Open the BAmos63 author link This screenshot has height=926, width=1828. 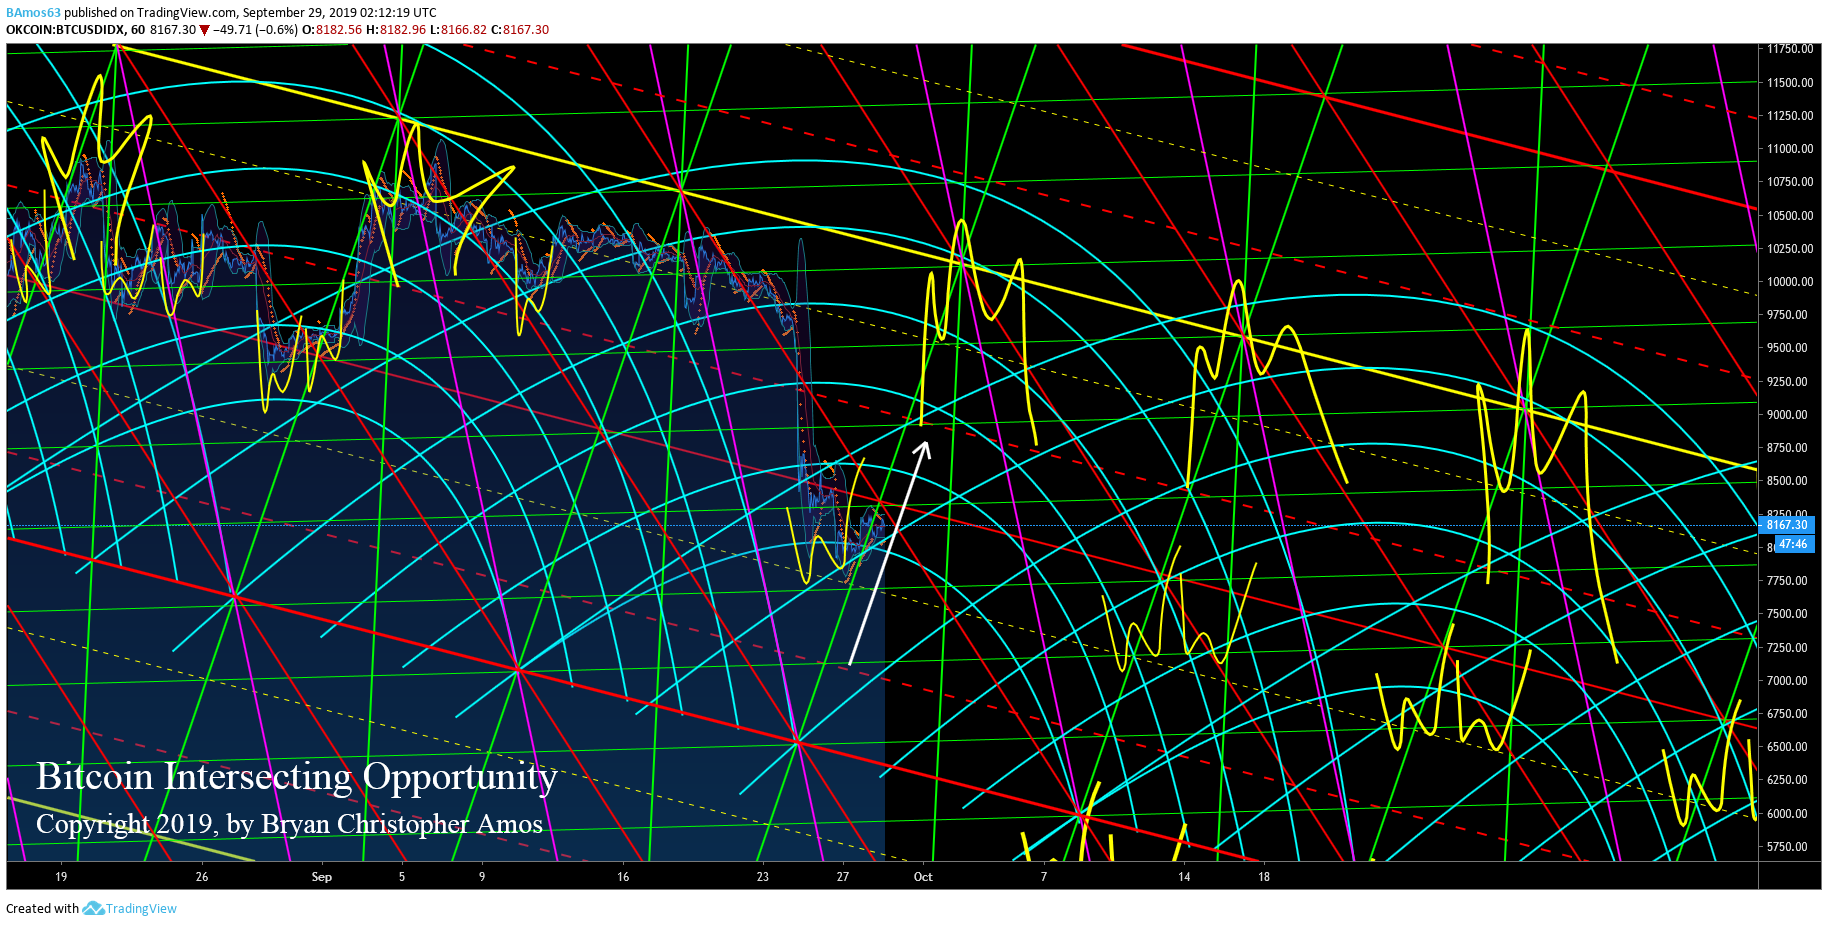click(33, 13)
